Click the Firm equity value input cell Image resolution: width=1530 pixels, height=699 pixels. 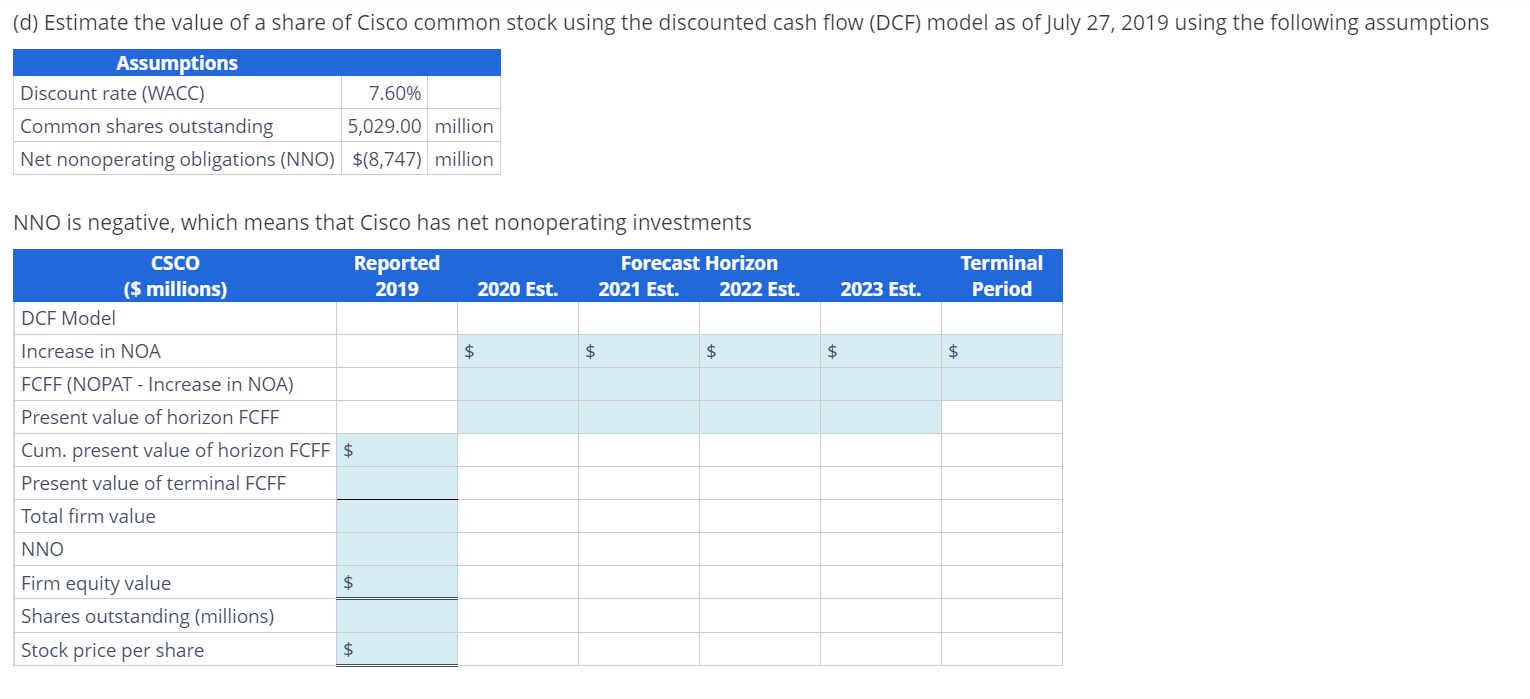click(x=395, y=582)
